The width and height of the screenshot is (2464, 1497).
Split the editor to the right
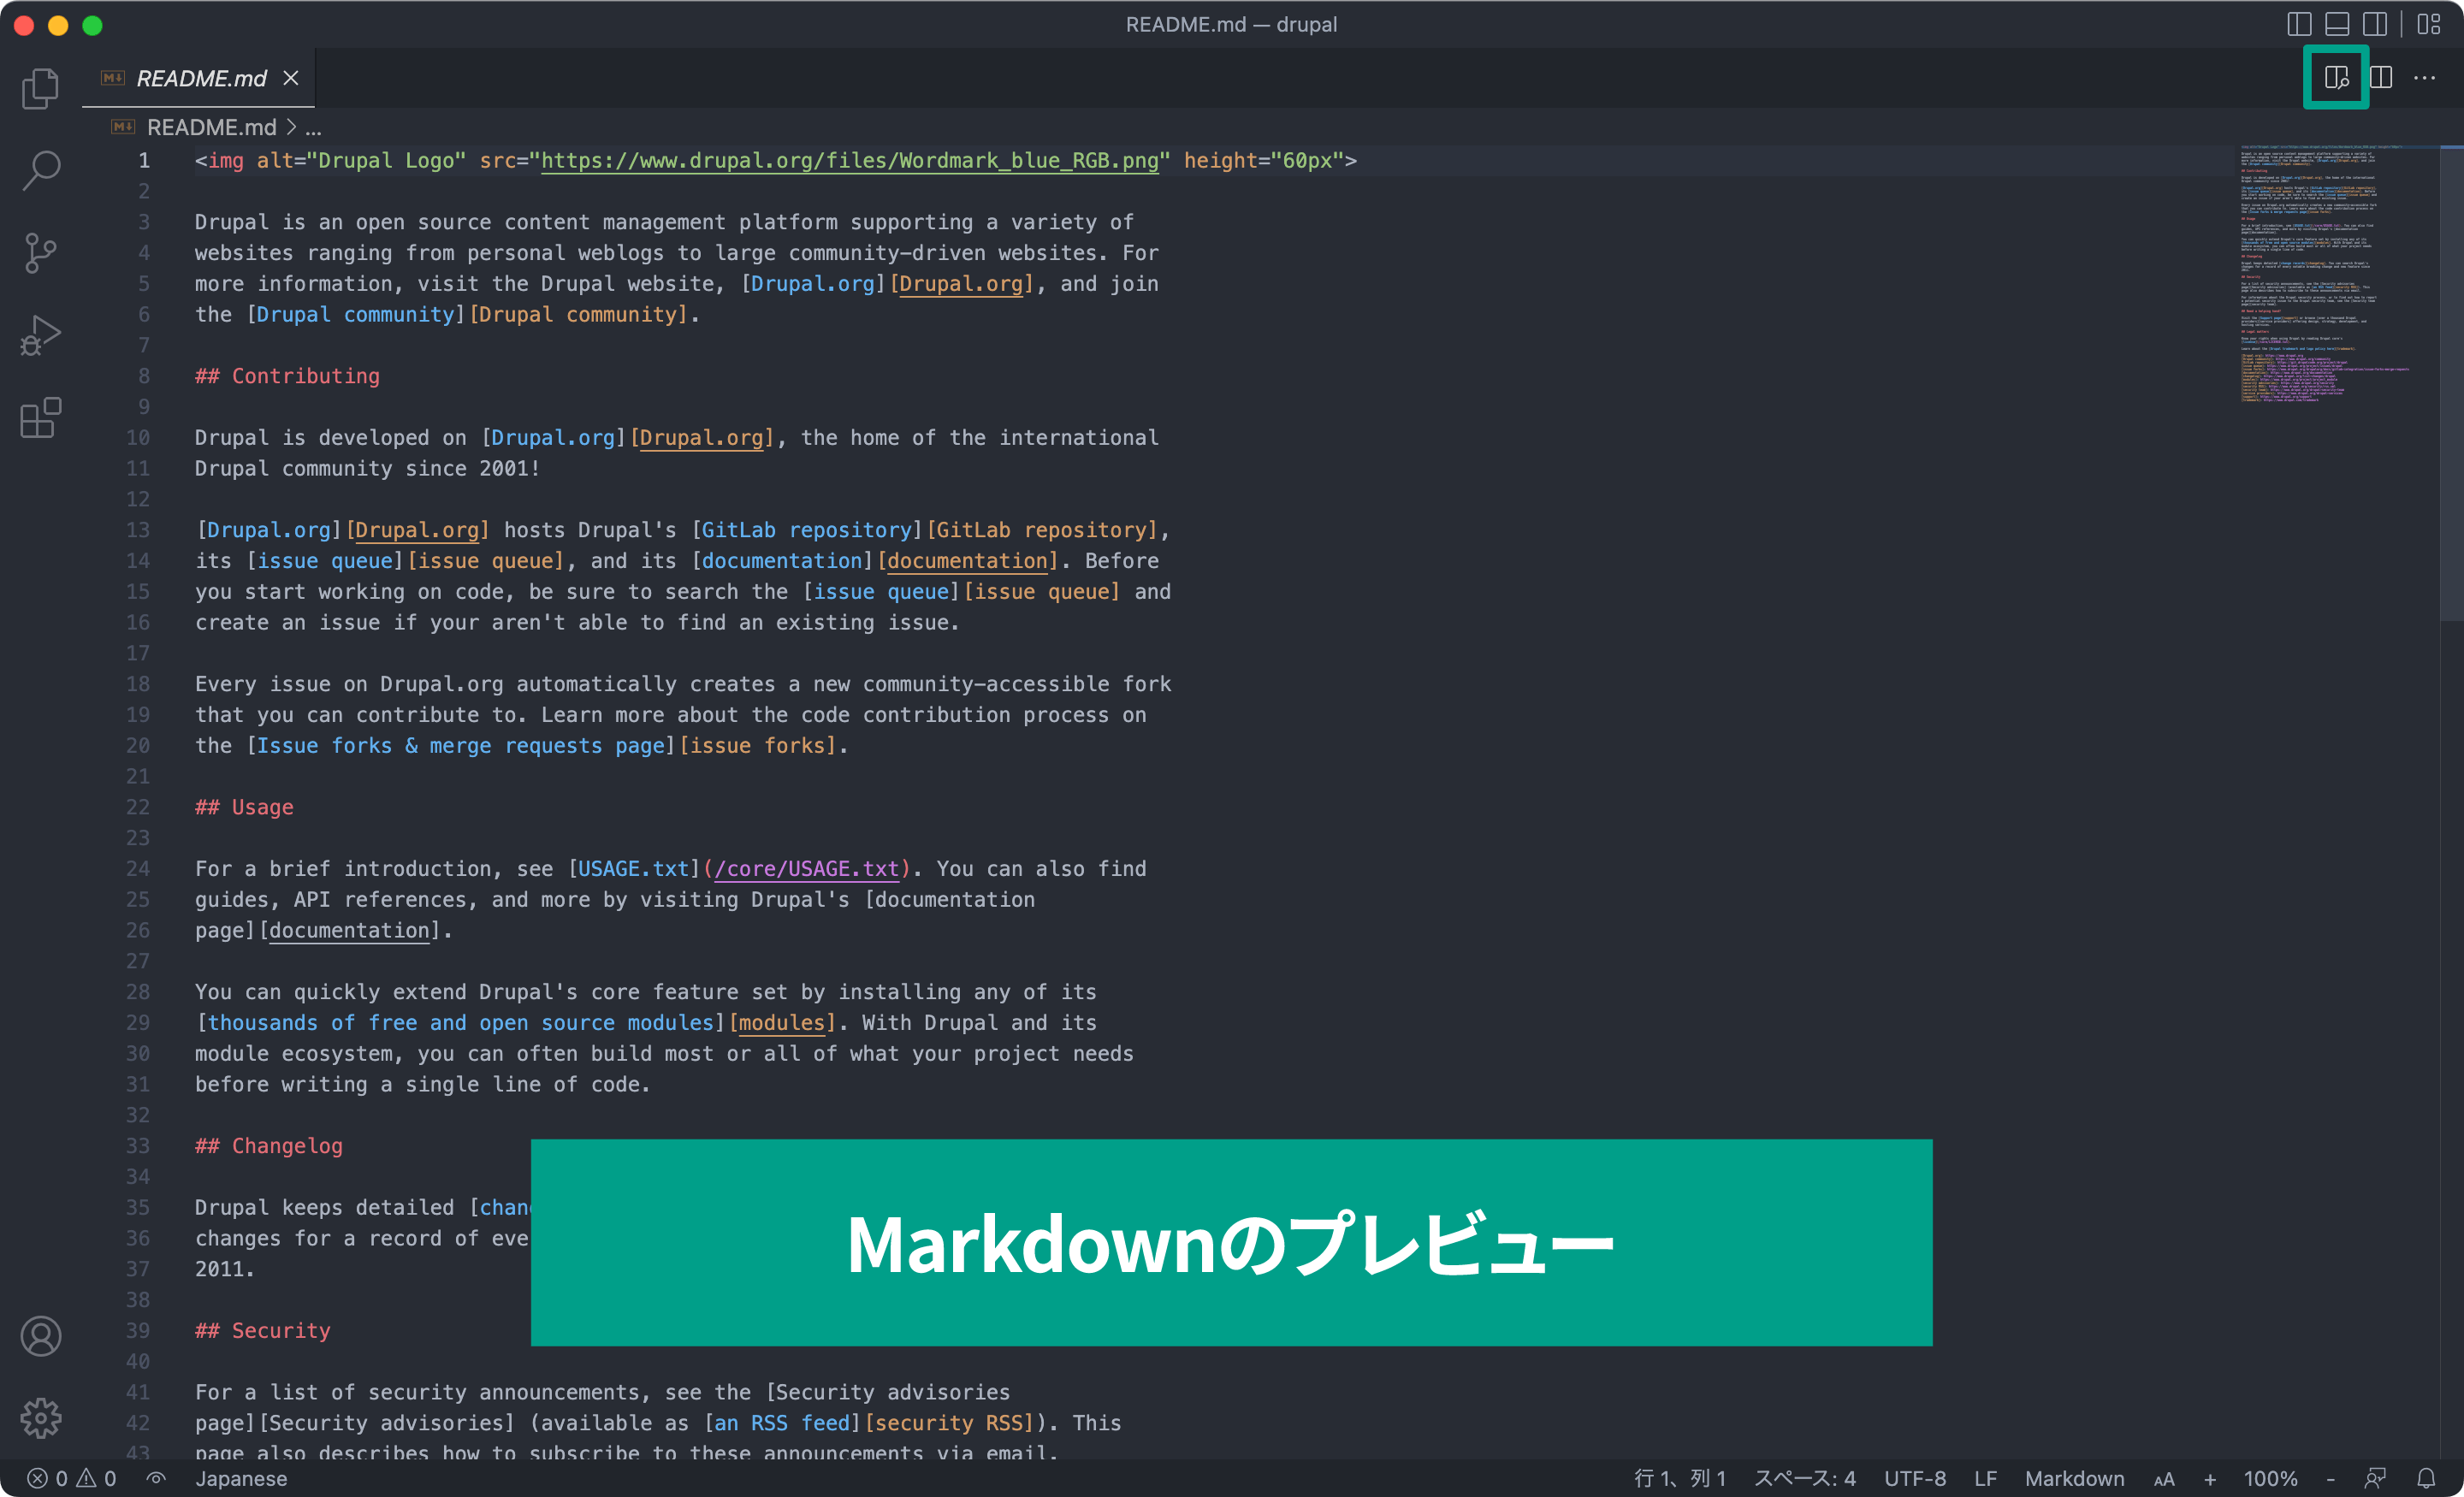(x=2381, y=77)
